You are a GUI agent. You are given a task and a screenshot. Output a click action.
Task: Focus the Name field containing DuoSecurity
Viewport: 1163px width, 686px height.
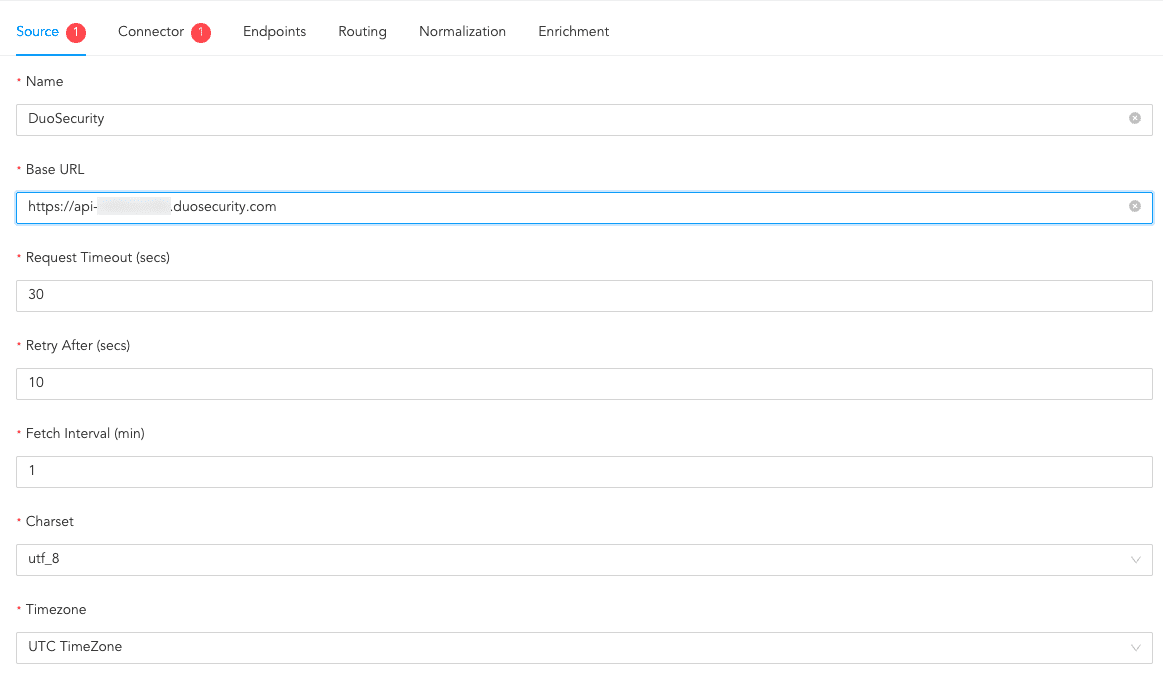(570, 119)
